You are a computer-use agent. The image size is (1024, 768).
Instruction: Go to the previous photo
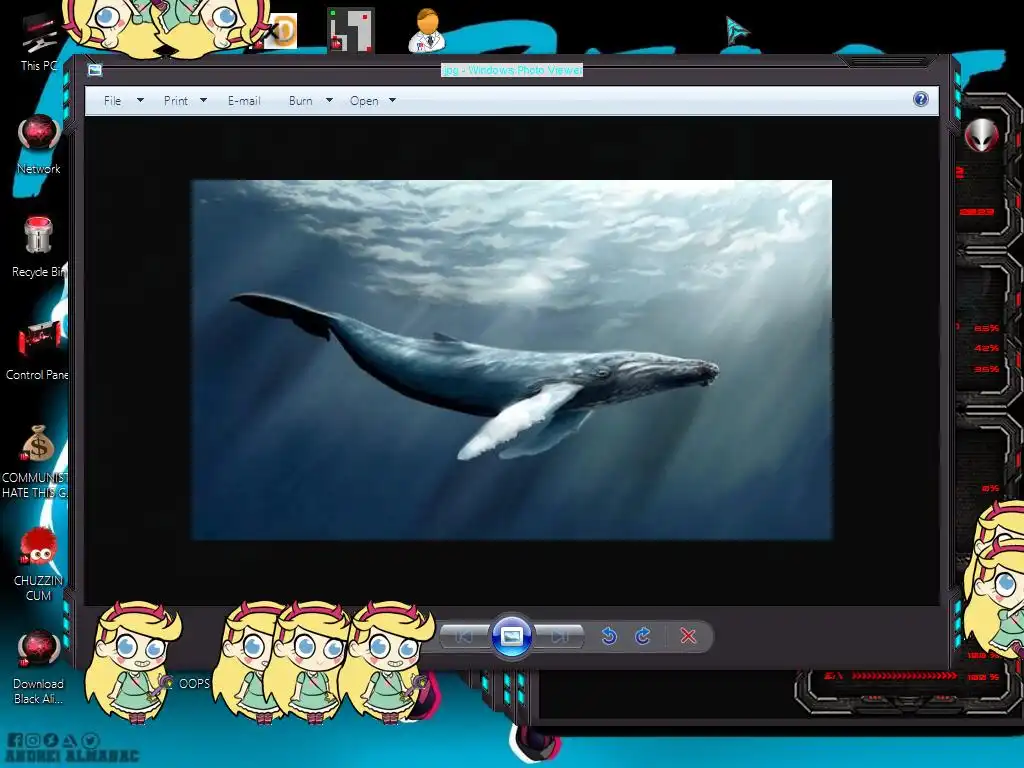pyautogui.click(x=464, y=636)
